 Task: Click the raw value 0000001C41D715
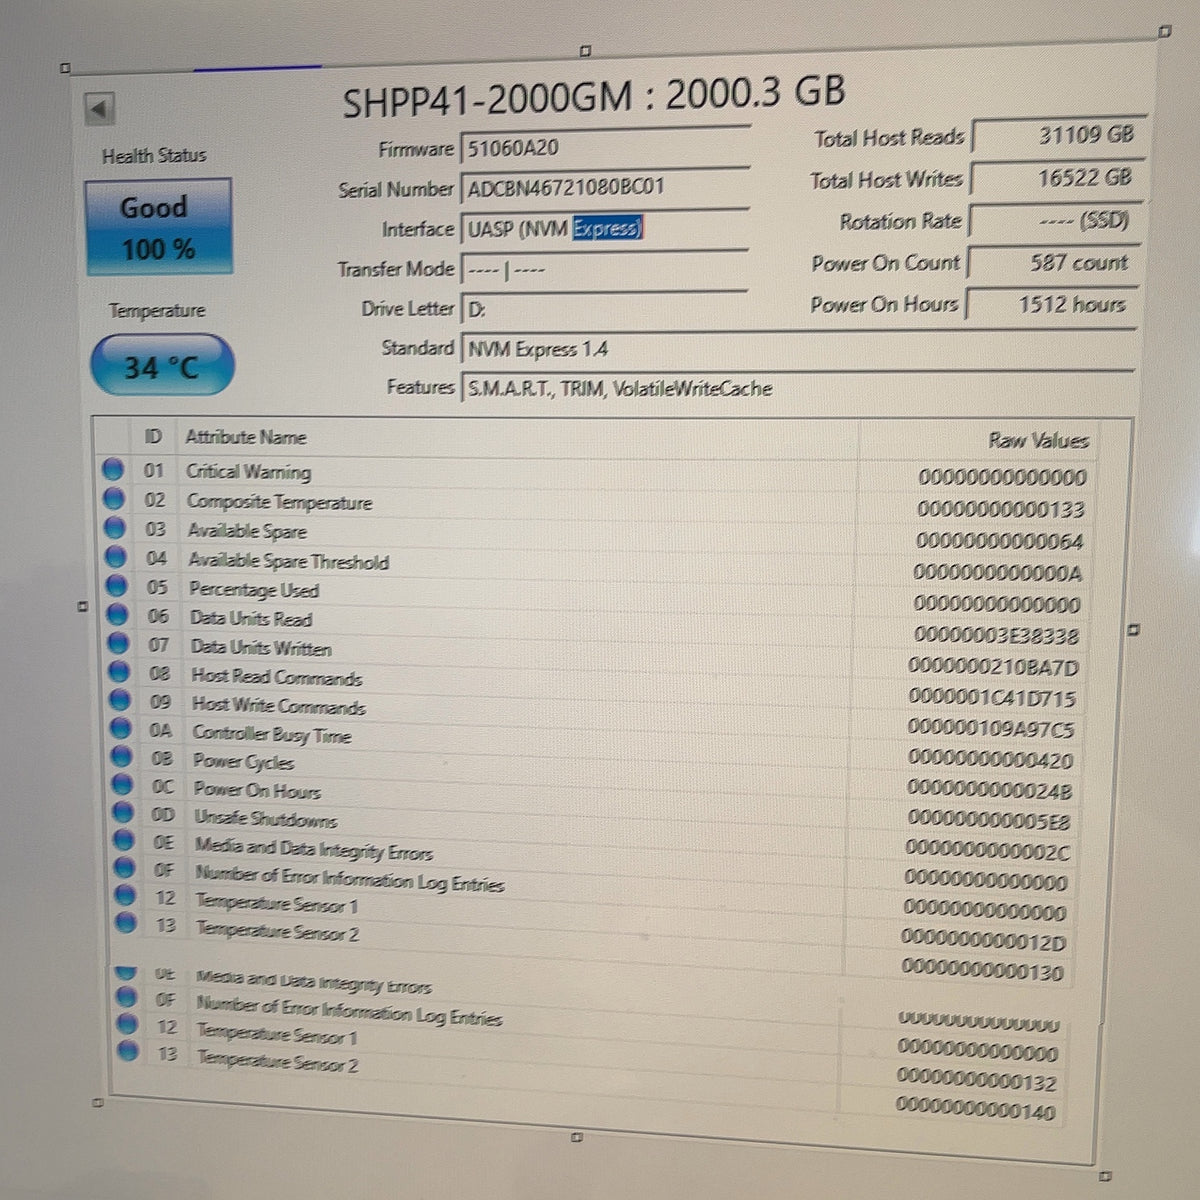pyautogui.click(x=993, y=698)
